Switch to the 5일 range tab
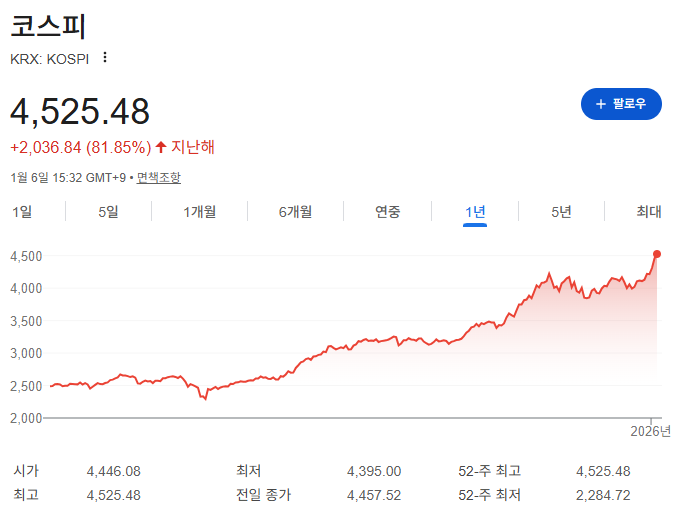682x519 pixels. (108, 212)
